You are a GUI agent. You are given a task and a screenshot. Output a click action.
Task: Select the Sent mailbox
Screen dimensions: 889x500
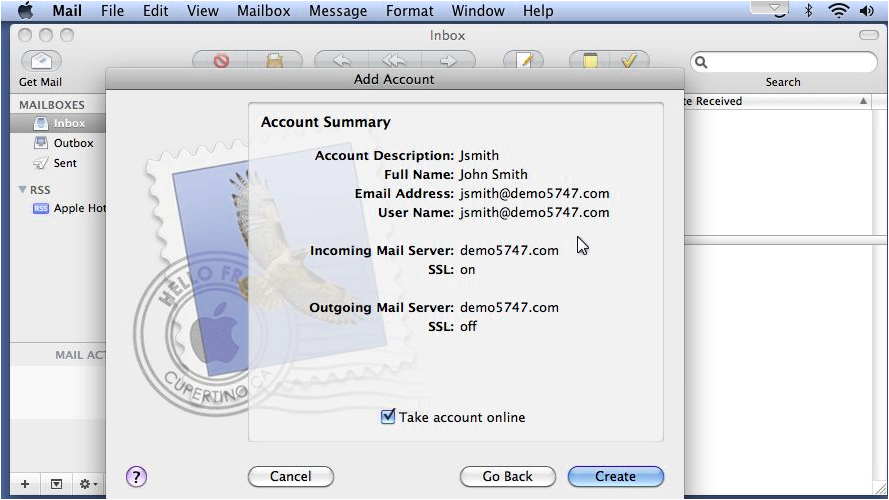pos(57,163)
